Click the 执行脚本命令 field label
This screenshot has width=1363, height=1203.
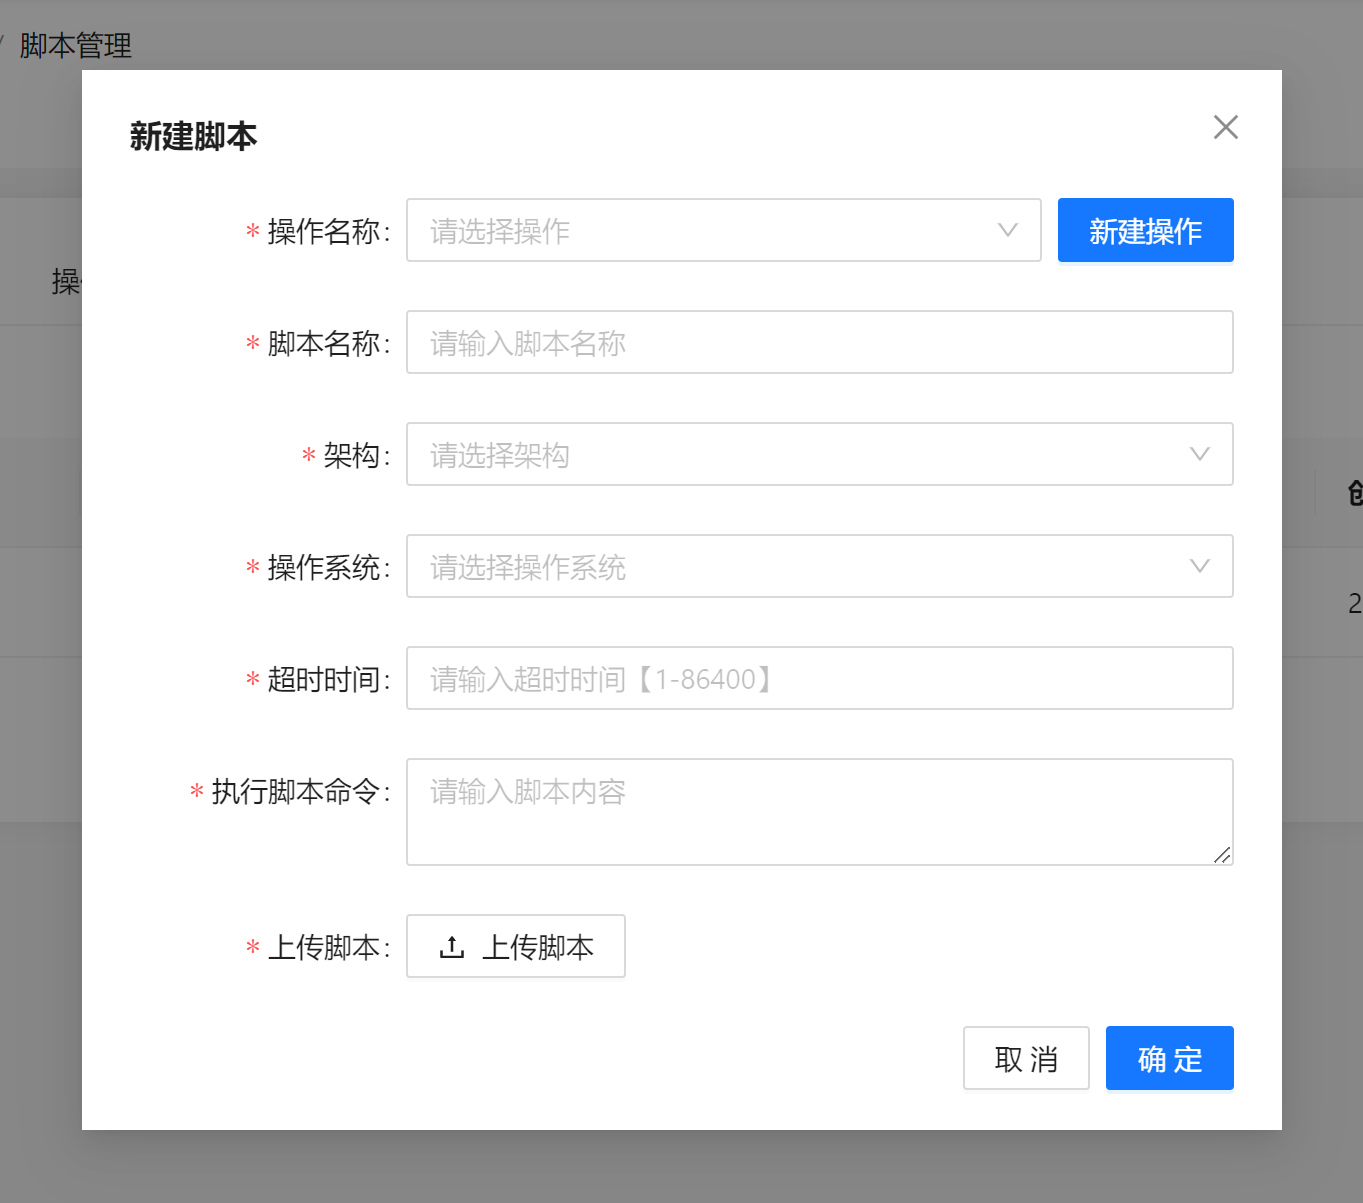point(296,792)
